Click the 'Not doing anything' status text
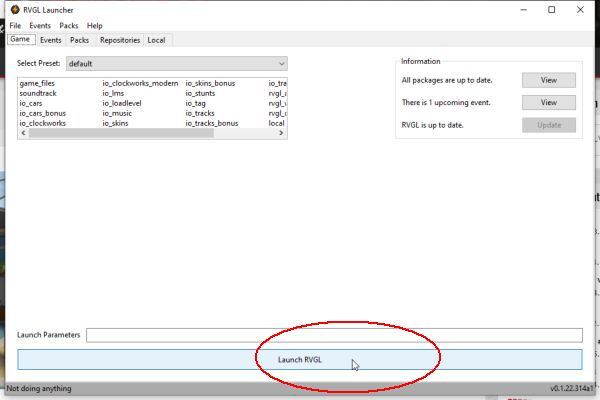The image size is (600, 400). click(39, 388)
